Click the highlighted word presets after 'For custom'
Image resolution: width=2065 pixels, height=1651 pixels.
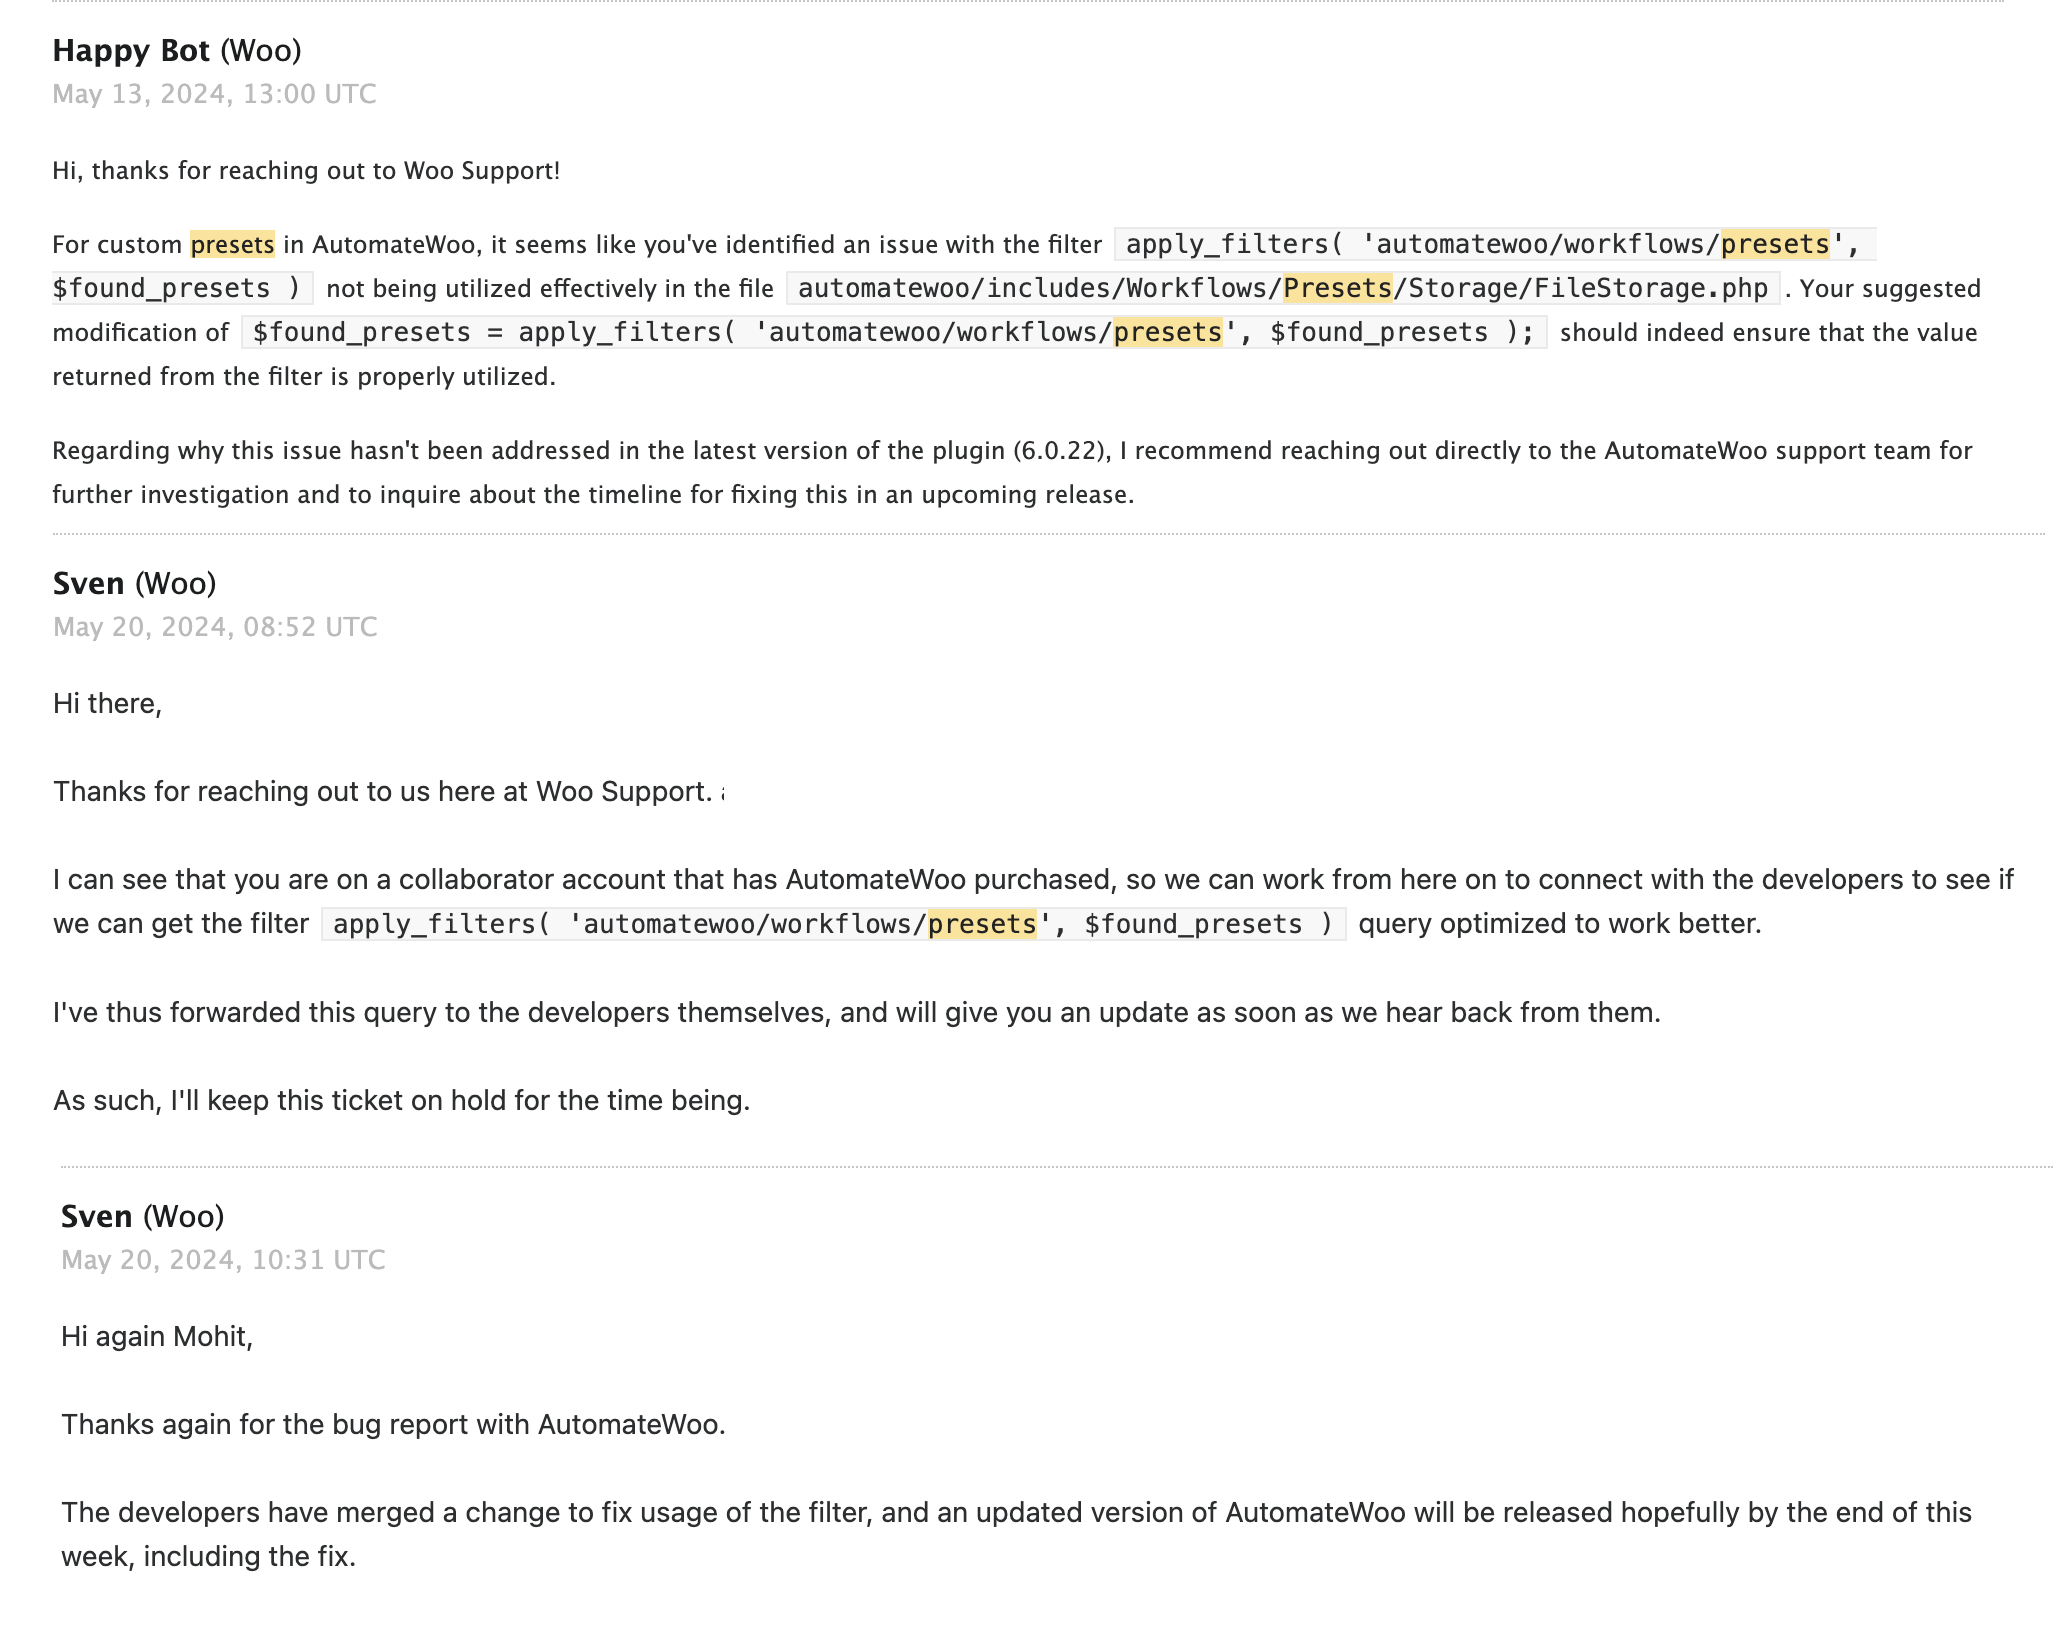[232, 244]
